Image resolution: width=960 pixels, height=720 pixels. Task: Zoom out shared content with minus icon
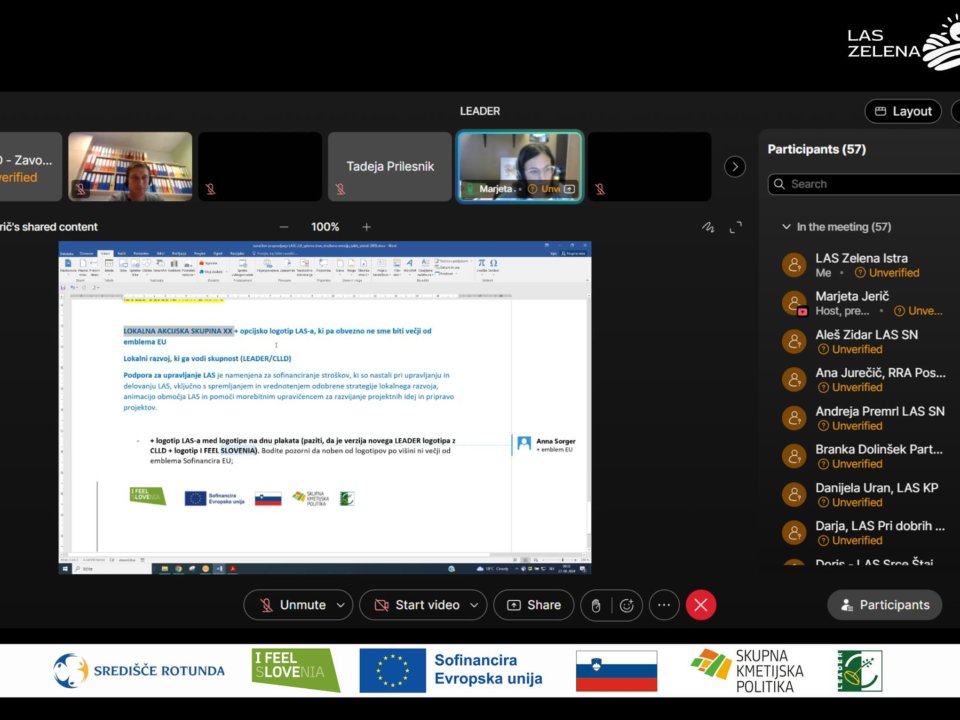click(284, 227)
